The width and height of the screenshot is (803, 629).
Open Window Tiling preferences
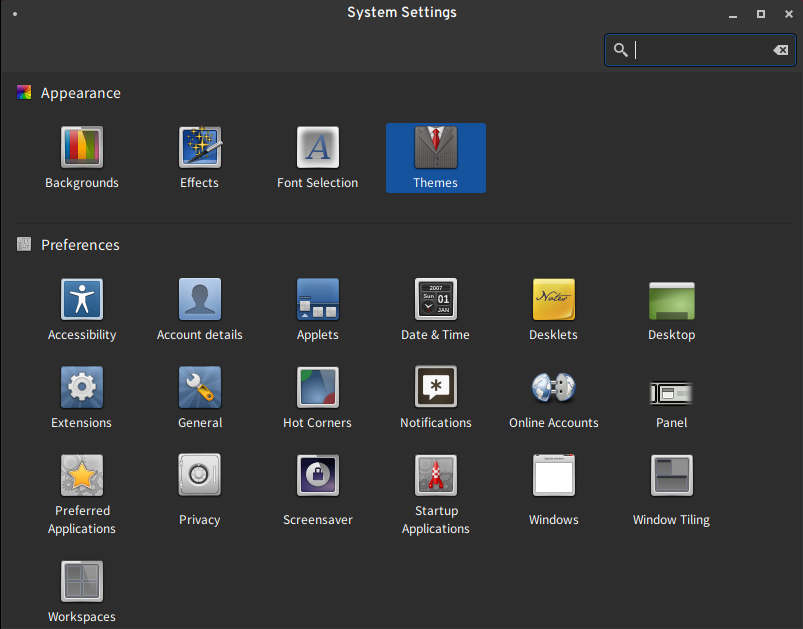671,476
